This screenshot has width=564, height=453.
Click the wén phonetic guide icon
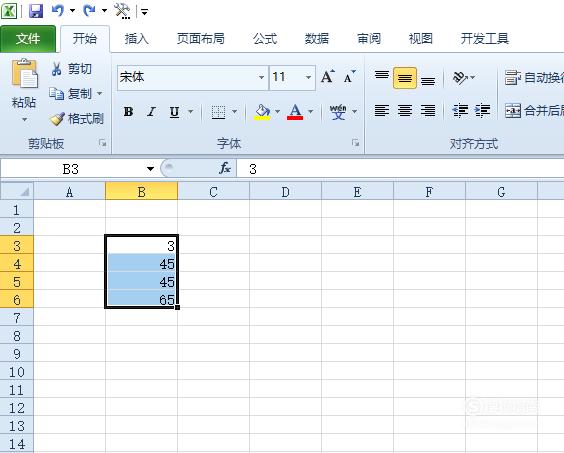point(338,112)
